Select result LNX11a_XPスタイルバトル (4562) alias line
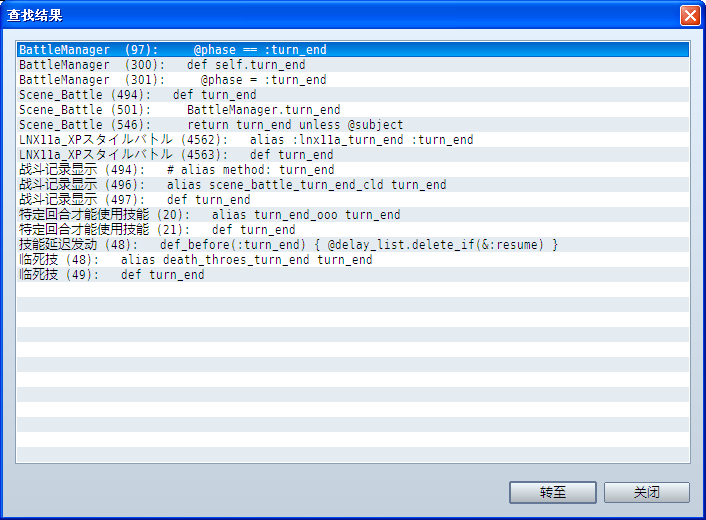This screenshot has width=706, height=520. click(353, 140)
